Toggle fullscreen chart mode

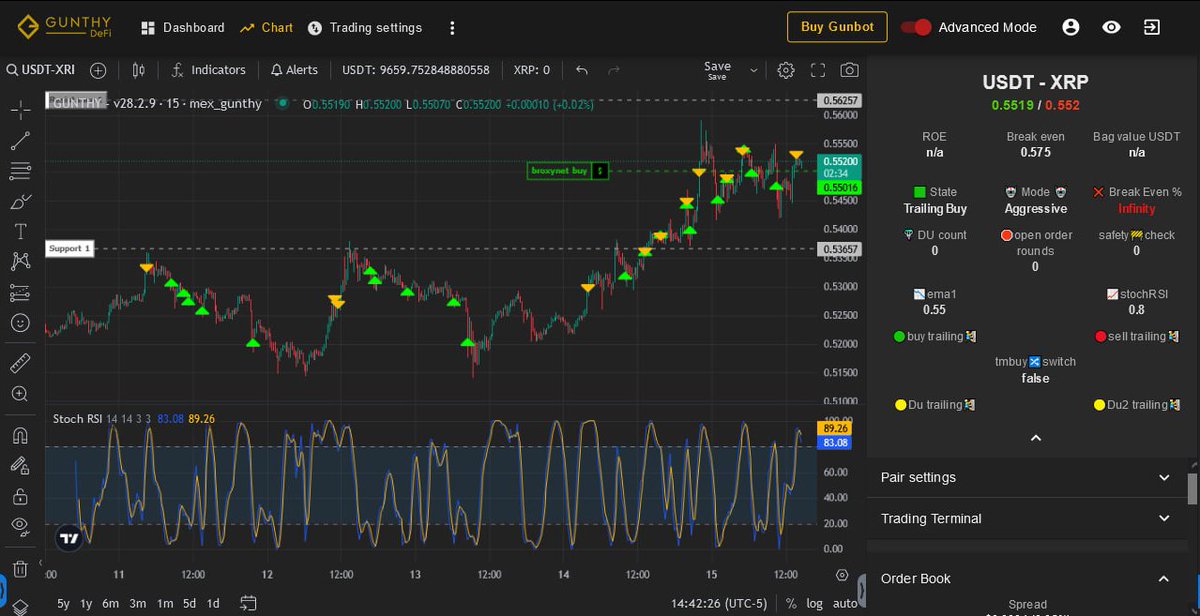(818, 70)
